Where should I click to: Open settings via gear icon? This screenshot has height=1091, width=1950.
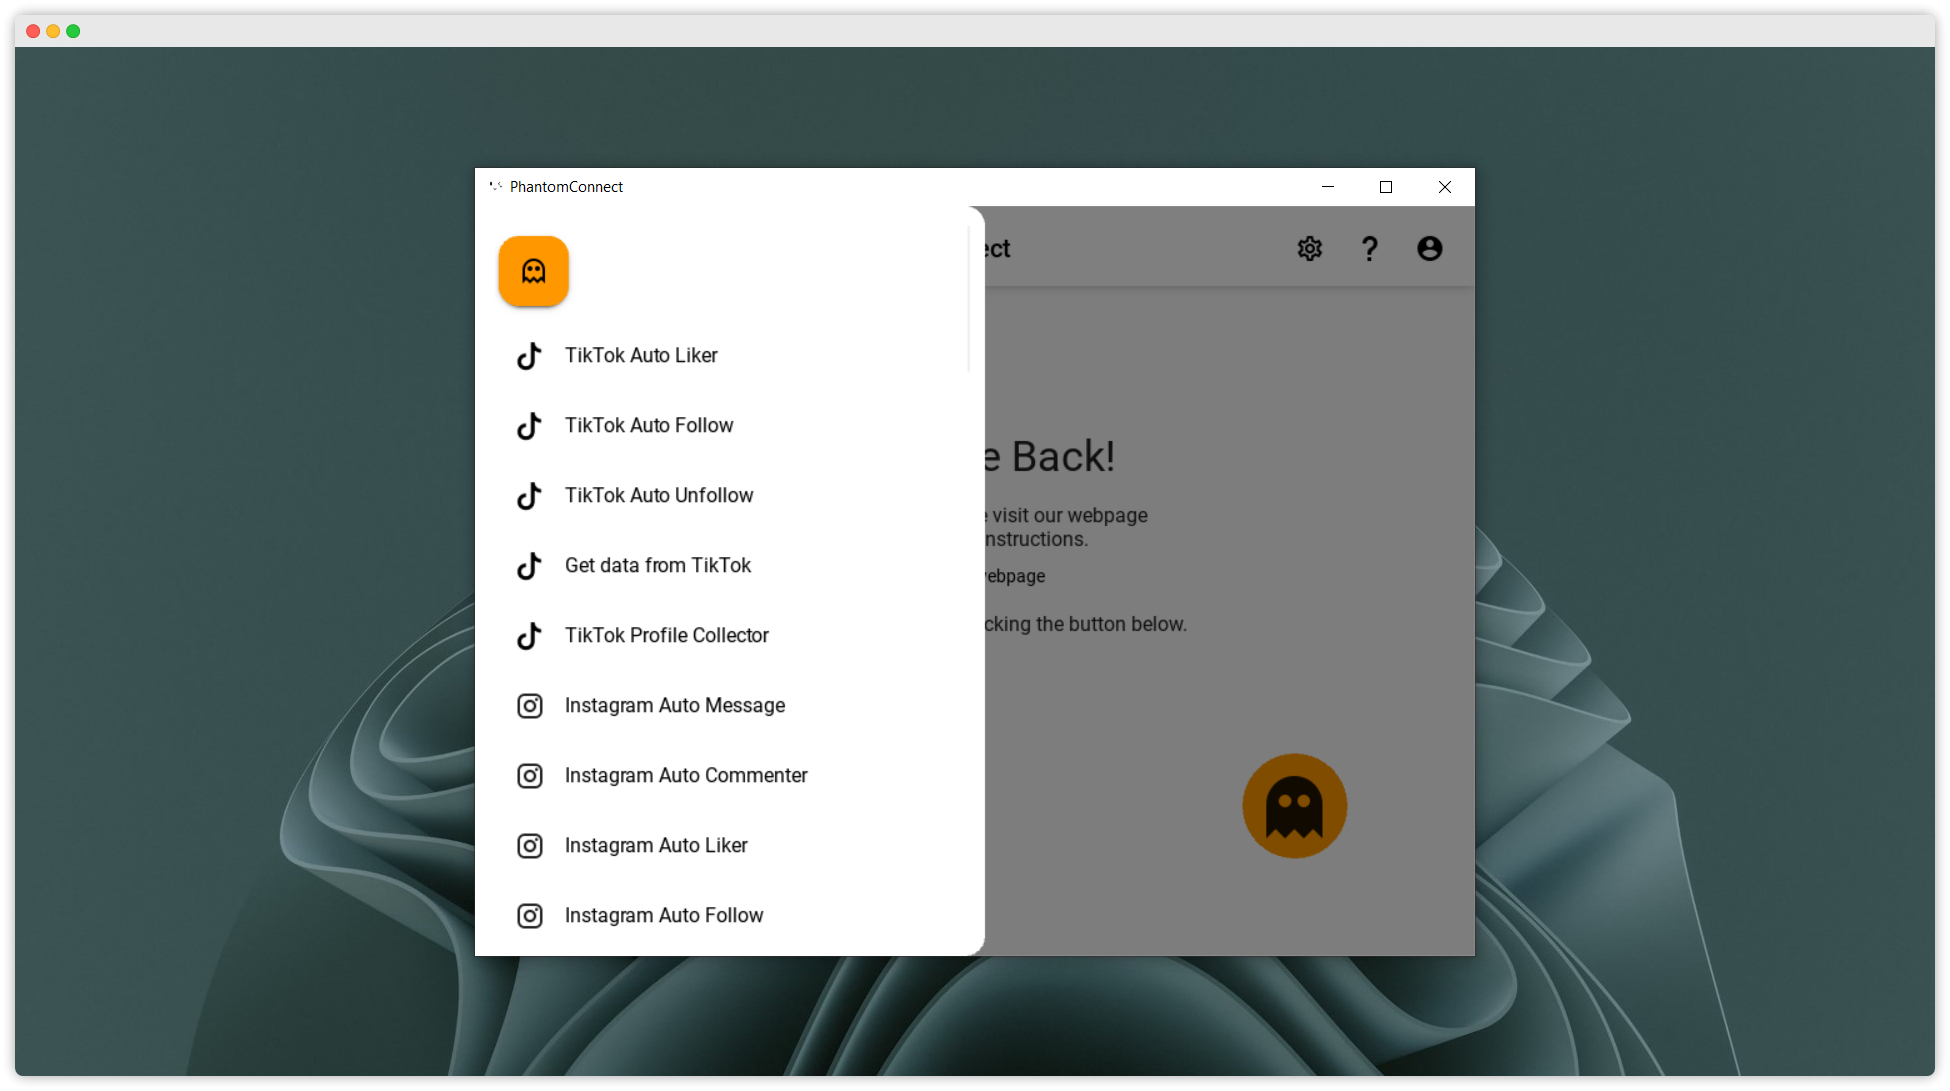point(1310,248)
